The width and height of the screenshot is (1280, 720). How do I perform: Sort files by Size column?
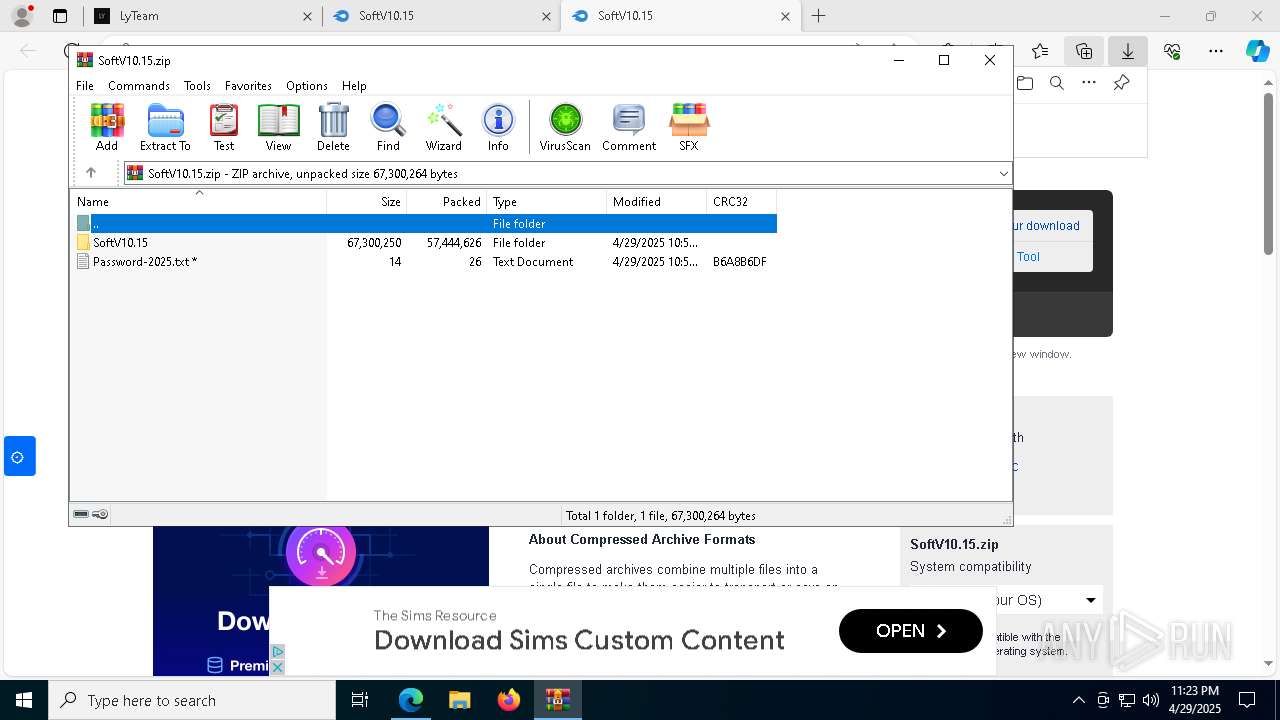366,202
